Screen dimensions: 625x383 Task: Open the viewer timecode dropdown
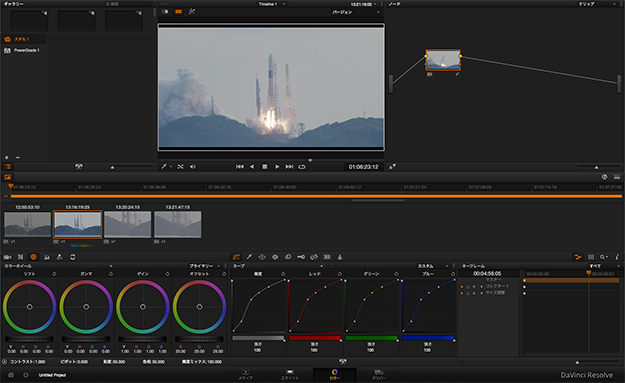[363, 4]
